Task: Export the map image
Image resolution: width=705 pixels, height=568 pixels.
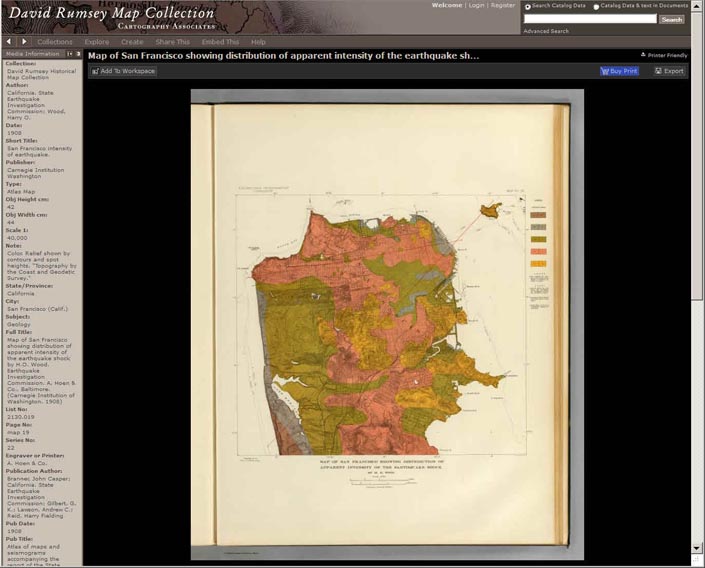Action: tap(670, 71)
